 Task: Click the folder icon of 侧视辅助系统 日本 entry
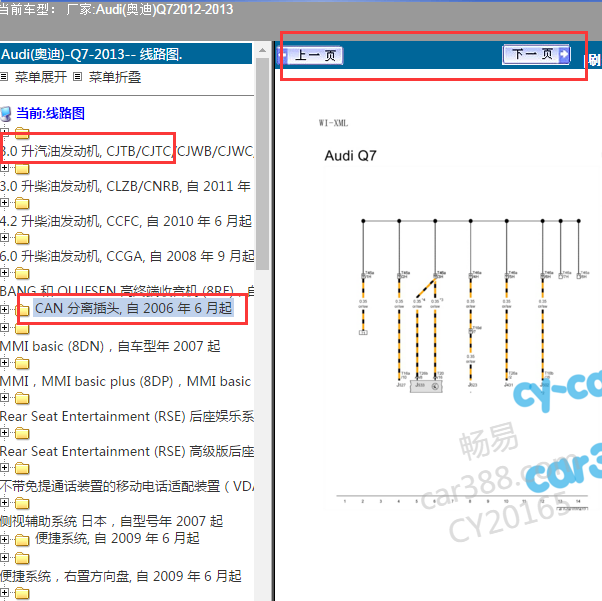click(x=22, y=503)
